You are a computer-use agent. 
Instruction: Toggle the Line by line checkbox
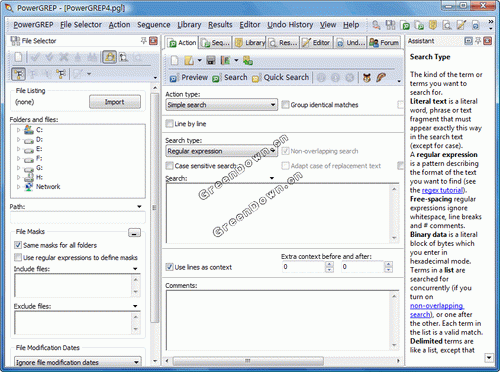pyautogui.click(x=169, y=124)
